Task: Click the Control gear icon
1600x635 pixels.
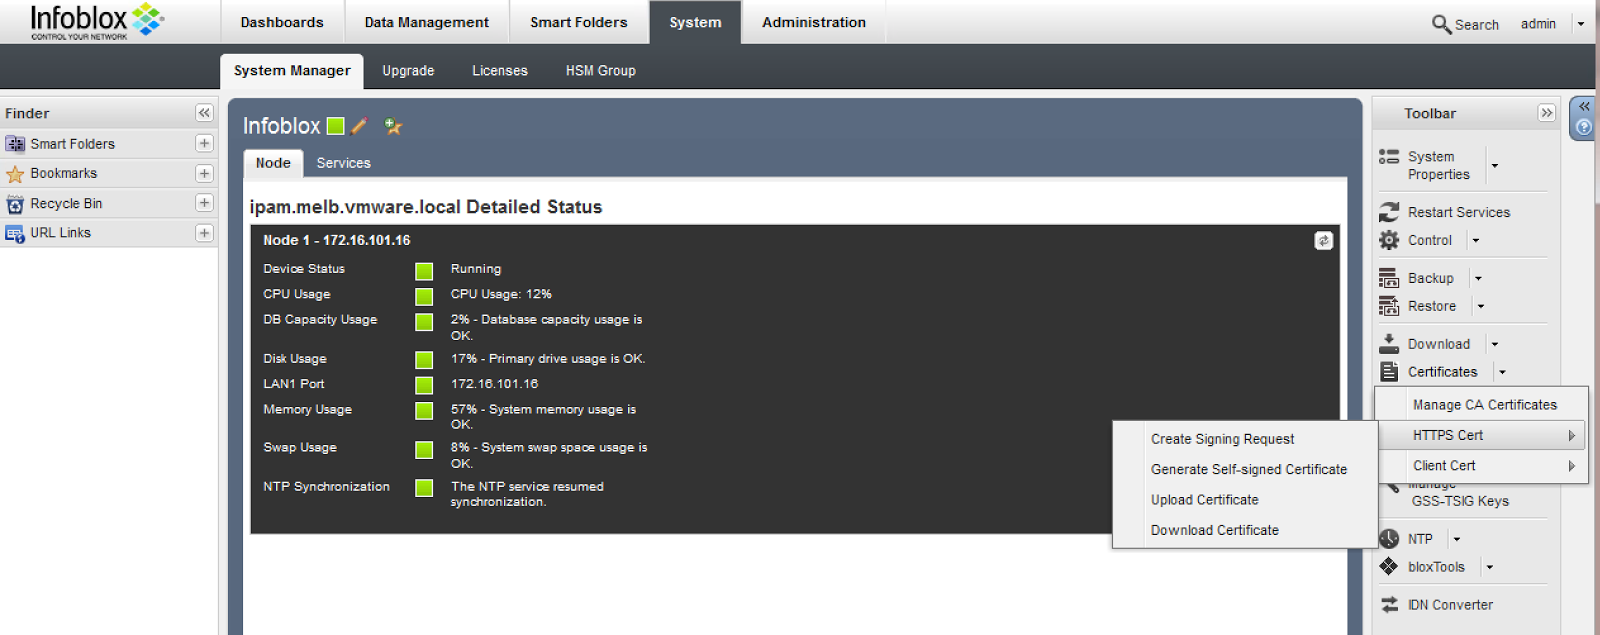Action: click(1389, 240)
